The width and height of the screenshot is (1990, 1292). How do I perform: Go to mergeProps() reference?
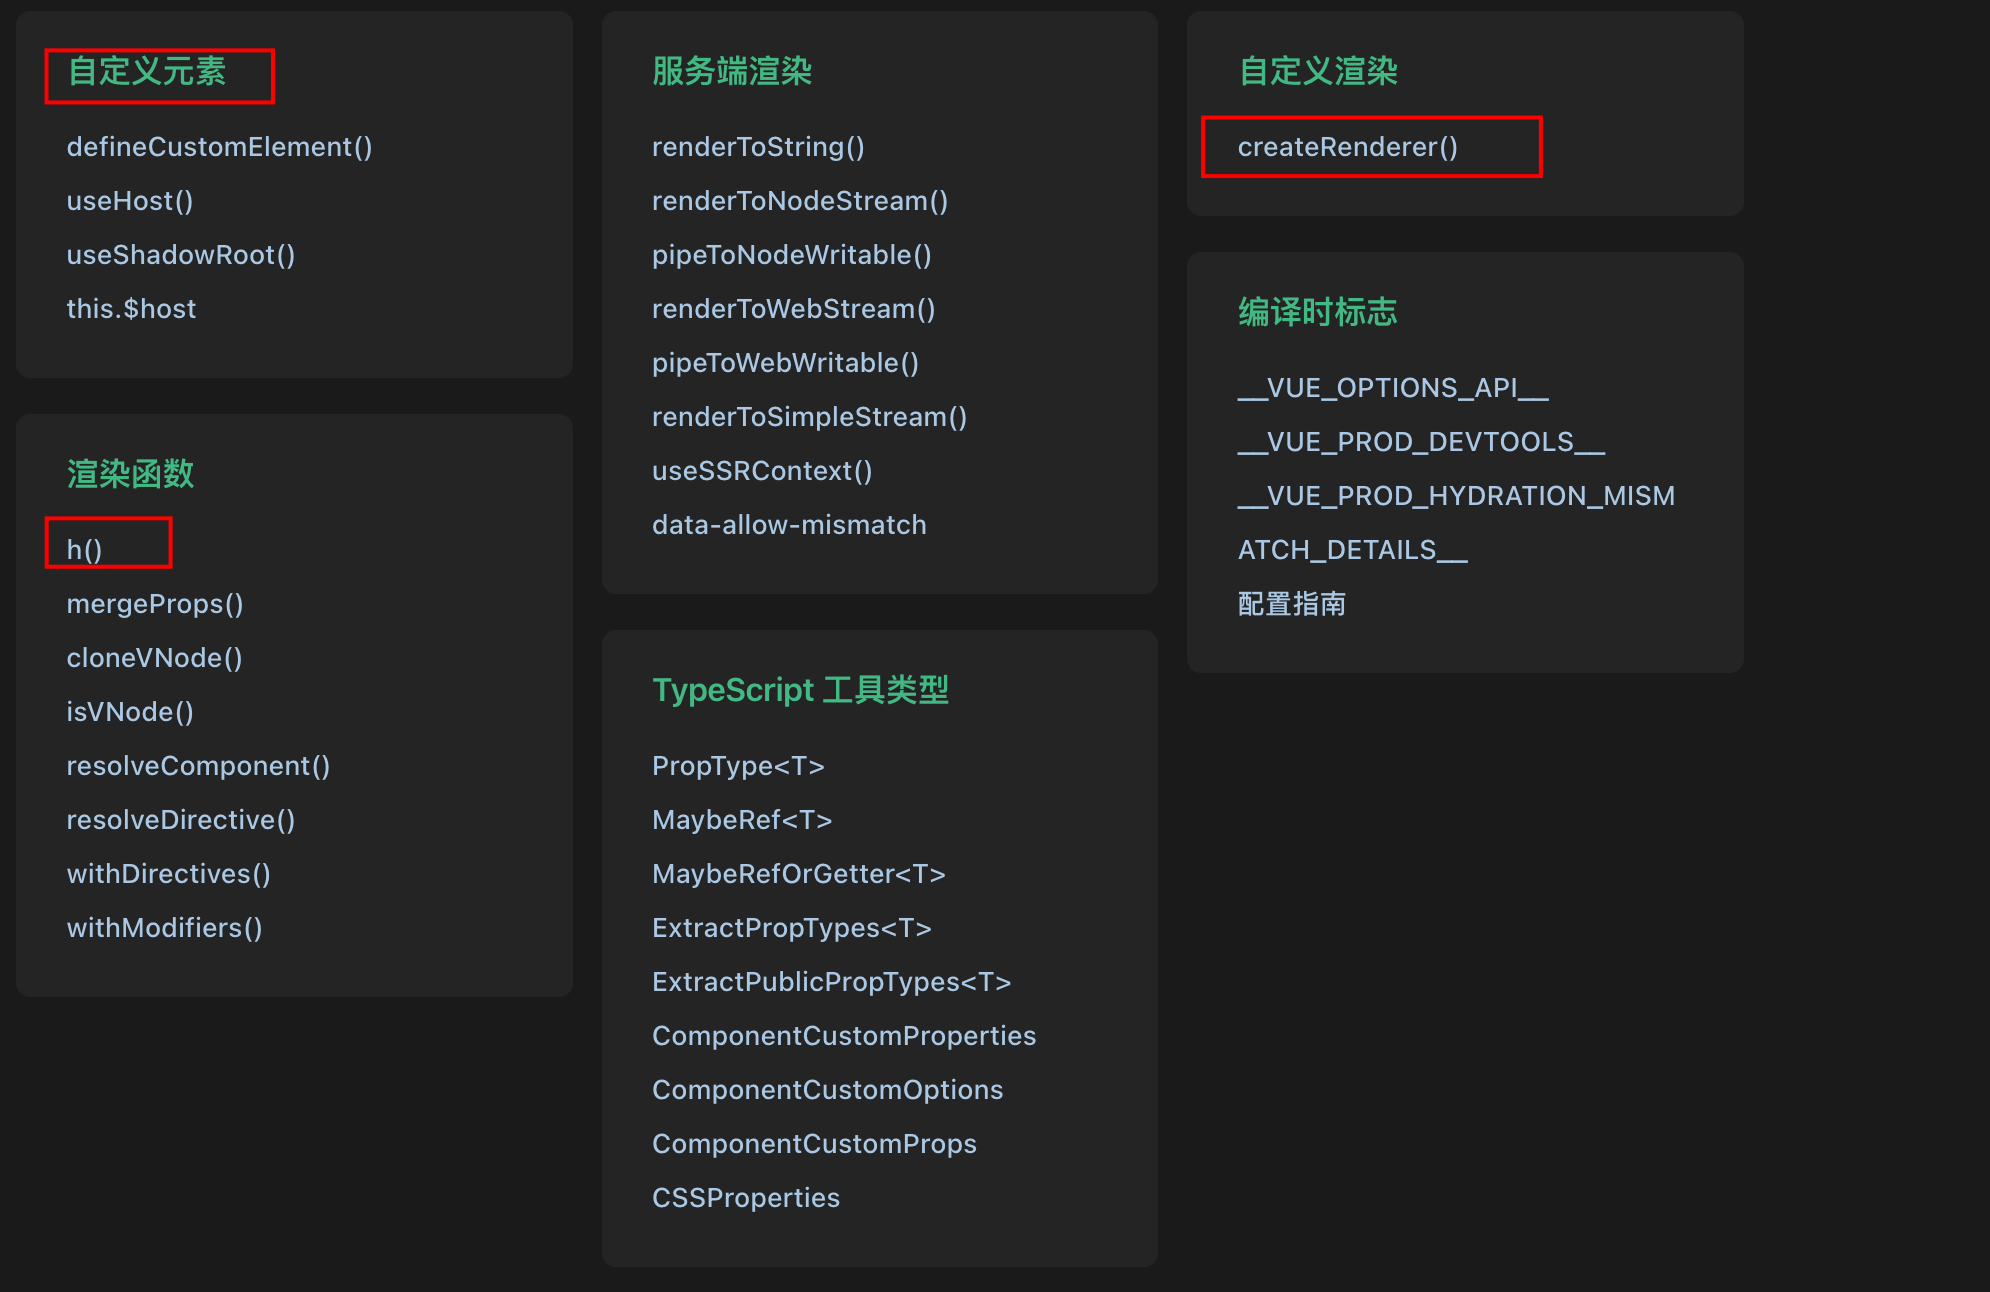155,604
